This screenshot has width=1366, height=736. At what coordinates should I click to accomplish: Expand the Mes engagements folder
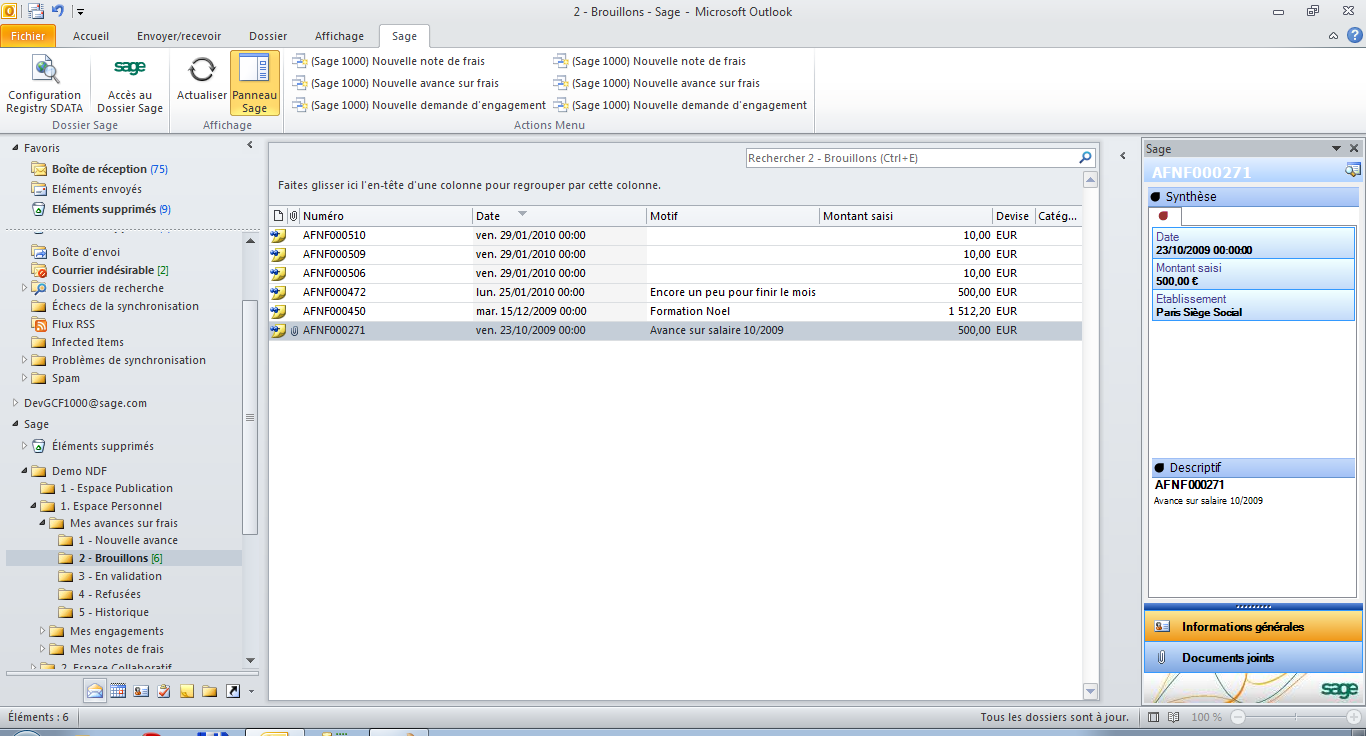coord(43,631)
